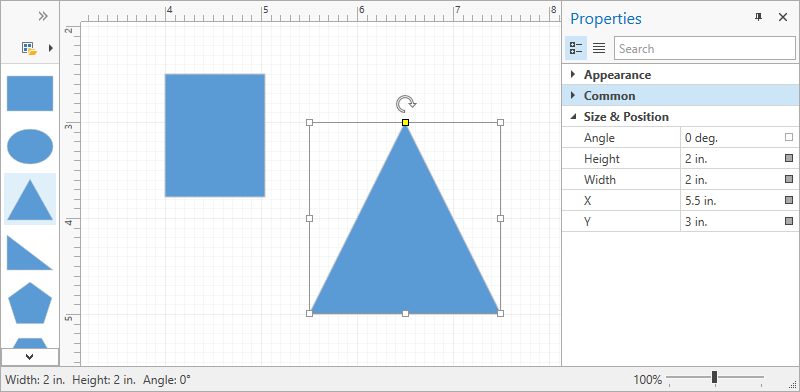Expand the toolbox panel with double chevron
This screenshot has width=800, height=392.
tap(43, 16)
